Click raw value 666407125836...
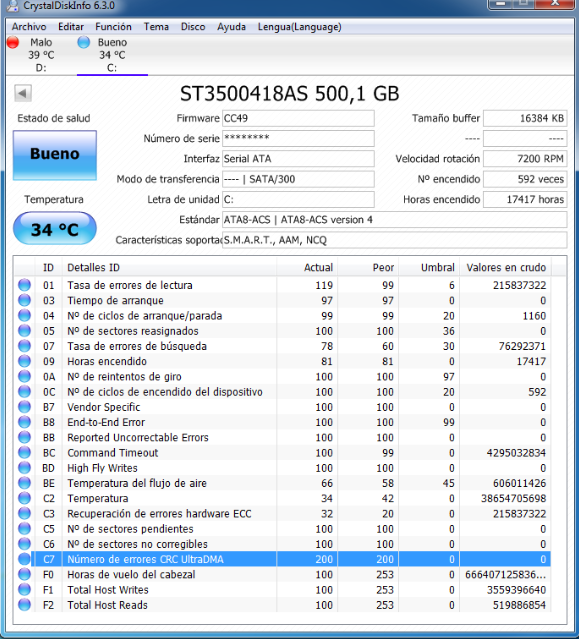 click(x=506, y=575)
